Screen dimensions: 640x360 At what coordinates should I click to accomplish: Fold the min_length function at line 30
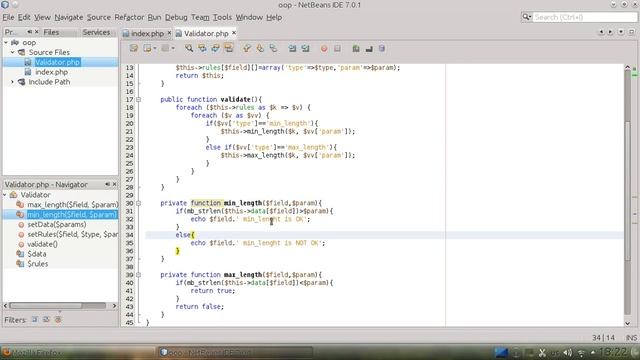(139, 203)
